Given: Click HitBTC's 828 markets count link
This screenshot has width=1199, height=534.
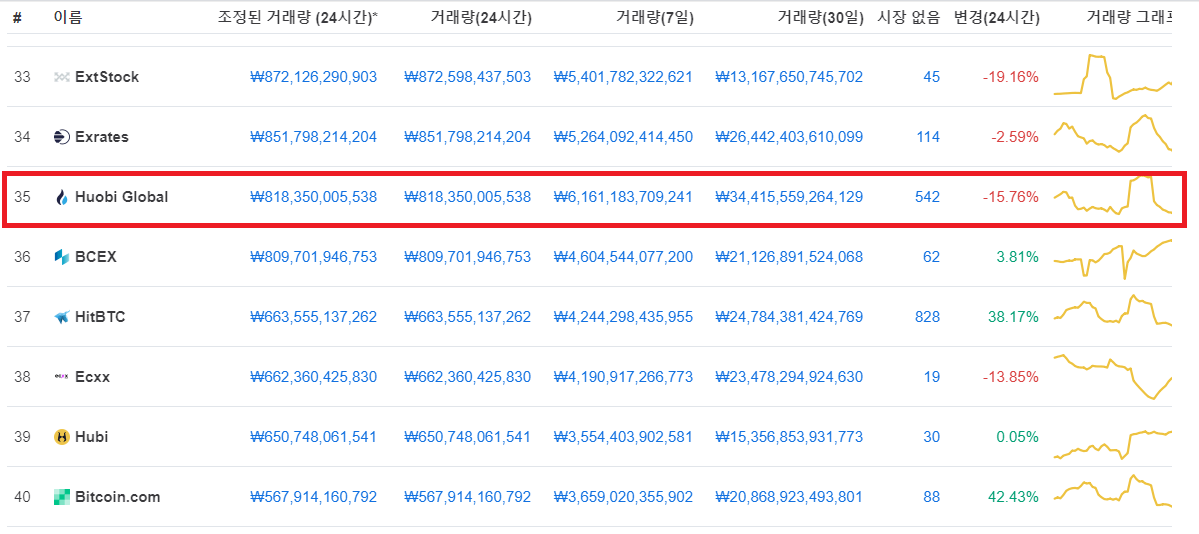Looking at the screenshot, I should [x=927, y=317].
